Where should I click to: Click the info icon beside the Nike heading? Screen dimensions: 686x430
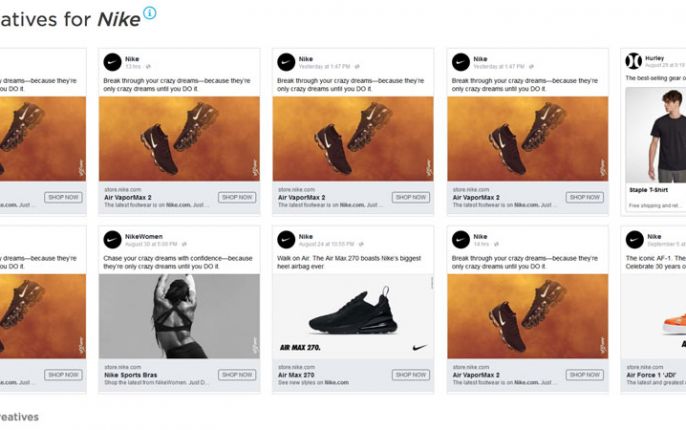(x=150, y=13)
